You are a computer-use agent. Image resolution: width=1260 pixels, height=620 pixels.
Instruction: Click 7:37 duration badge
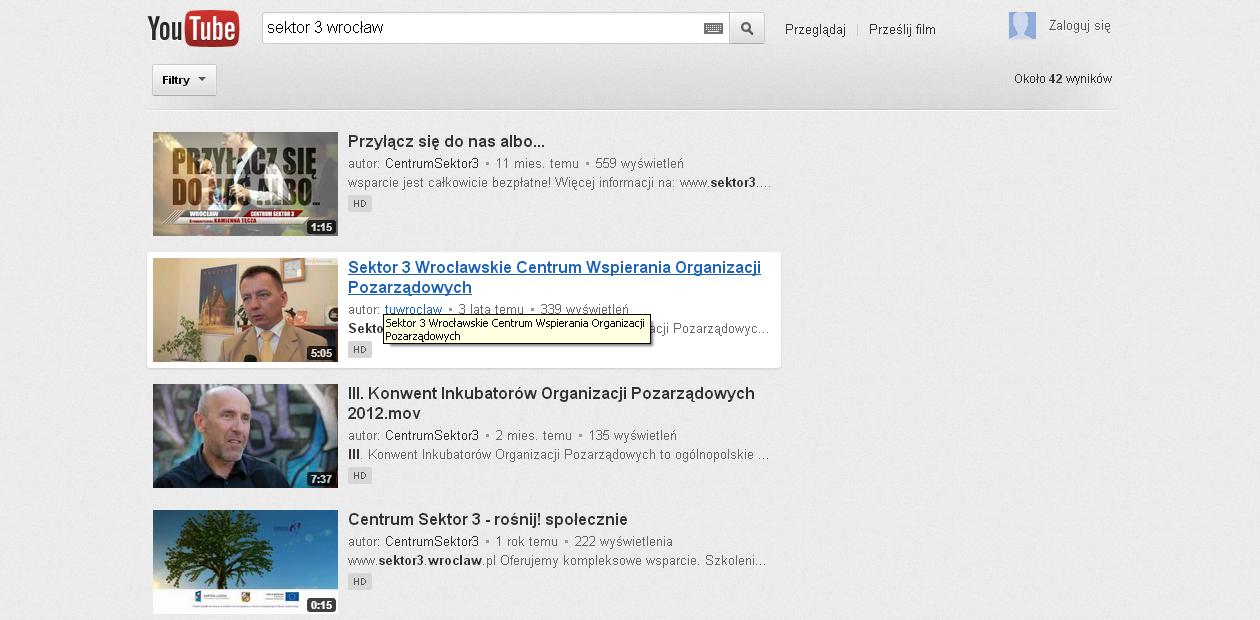(321, 479)
